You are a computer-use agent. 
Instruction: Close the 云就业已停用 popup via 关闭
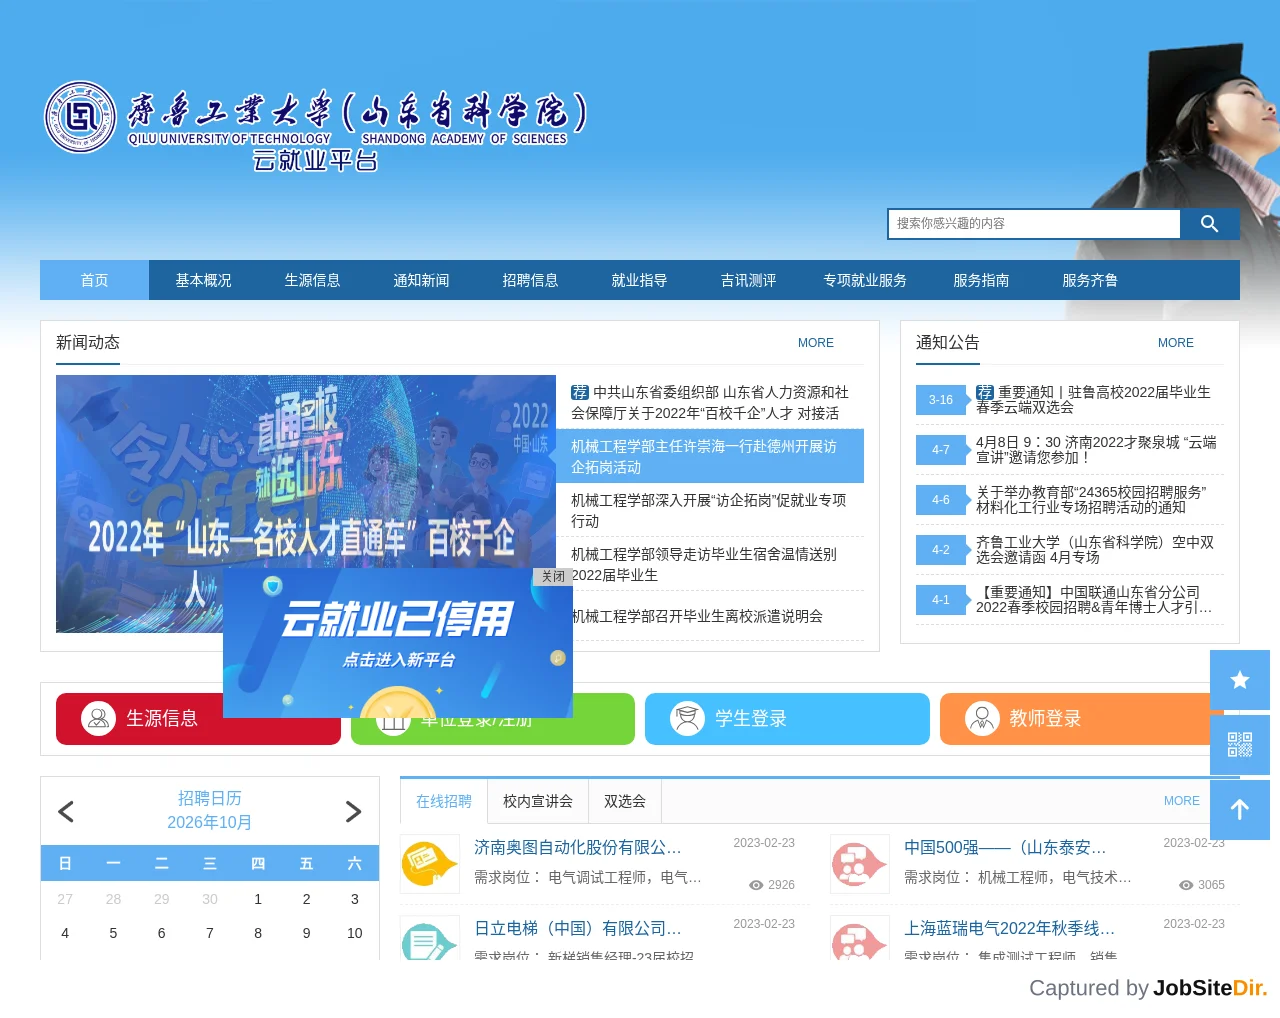point(553,576)
